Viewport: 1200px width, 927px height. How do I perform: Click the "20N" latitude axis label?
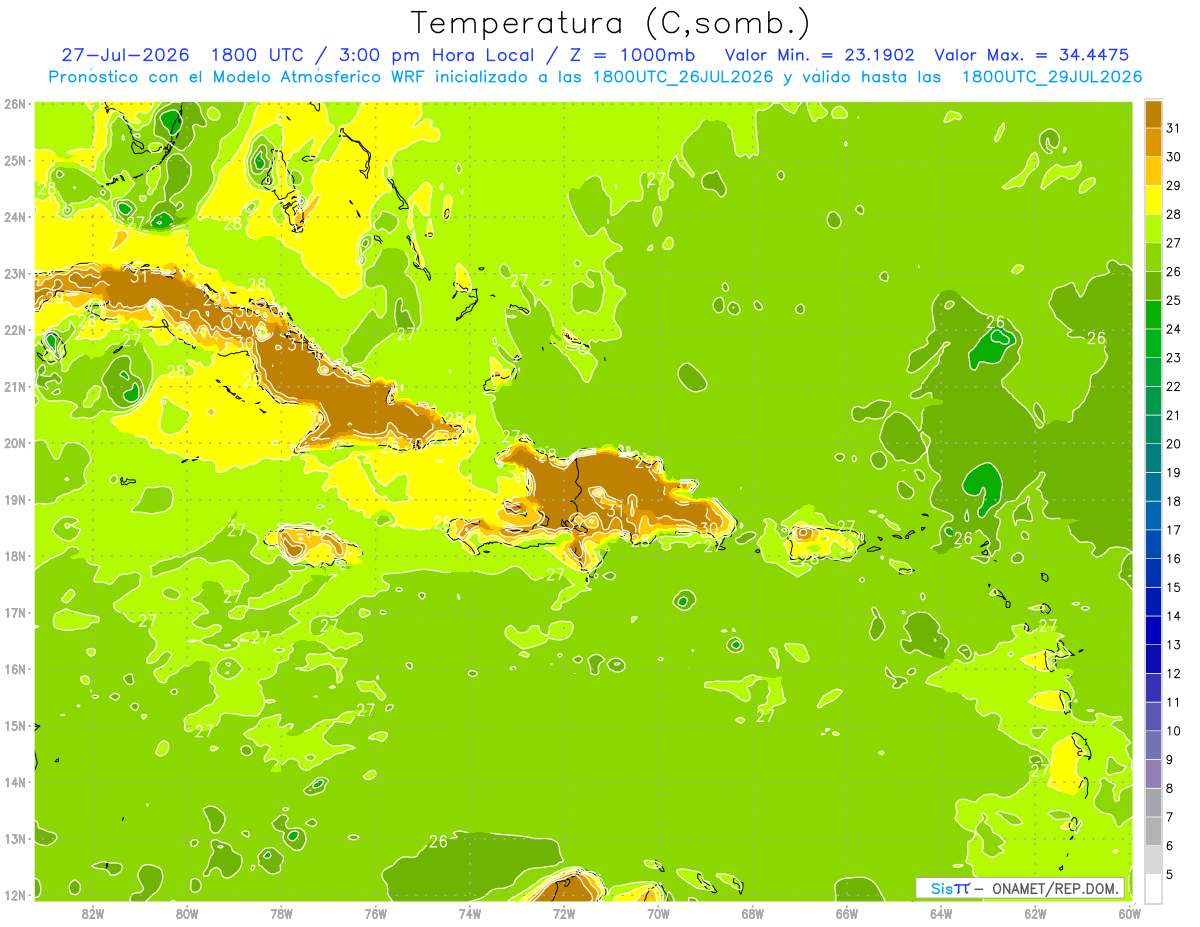(x=15, y=443)
